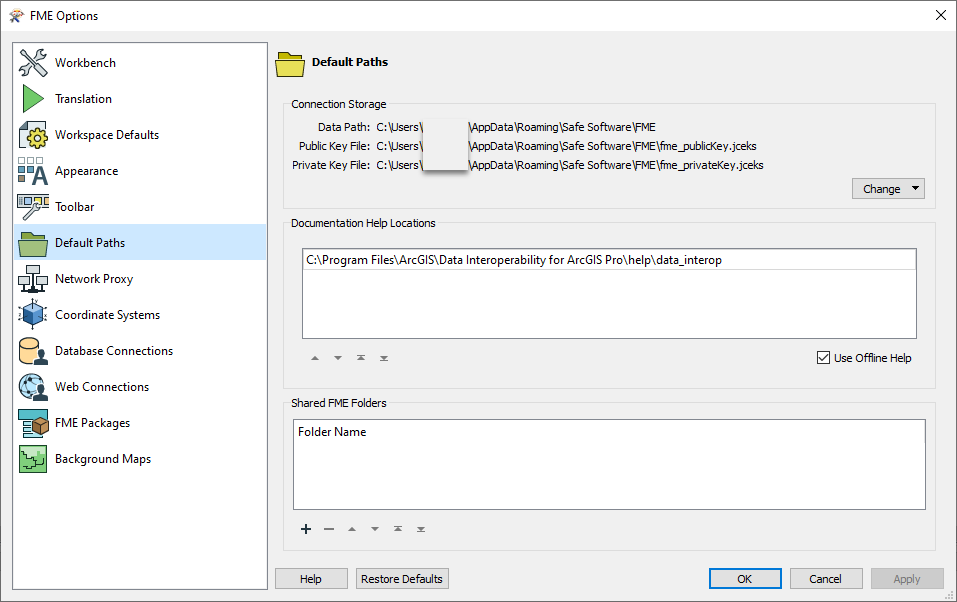
Task: Click the Help button
Action: point(311,579)
